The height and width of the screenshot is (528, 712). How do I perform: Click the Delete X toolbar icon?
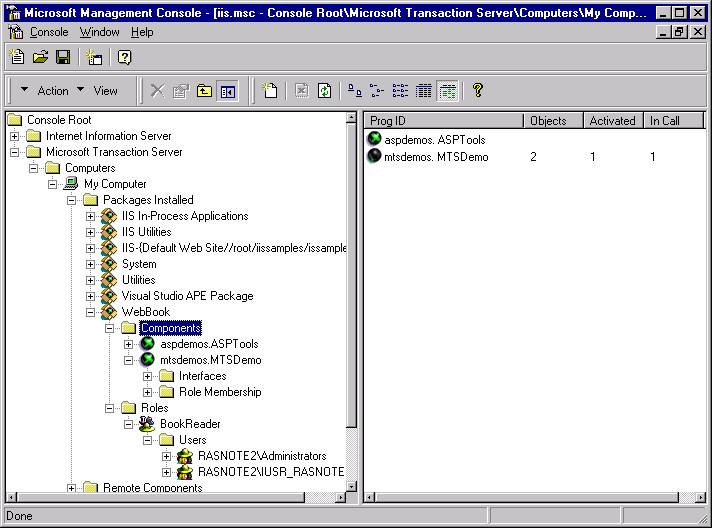pos(157,91)
